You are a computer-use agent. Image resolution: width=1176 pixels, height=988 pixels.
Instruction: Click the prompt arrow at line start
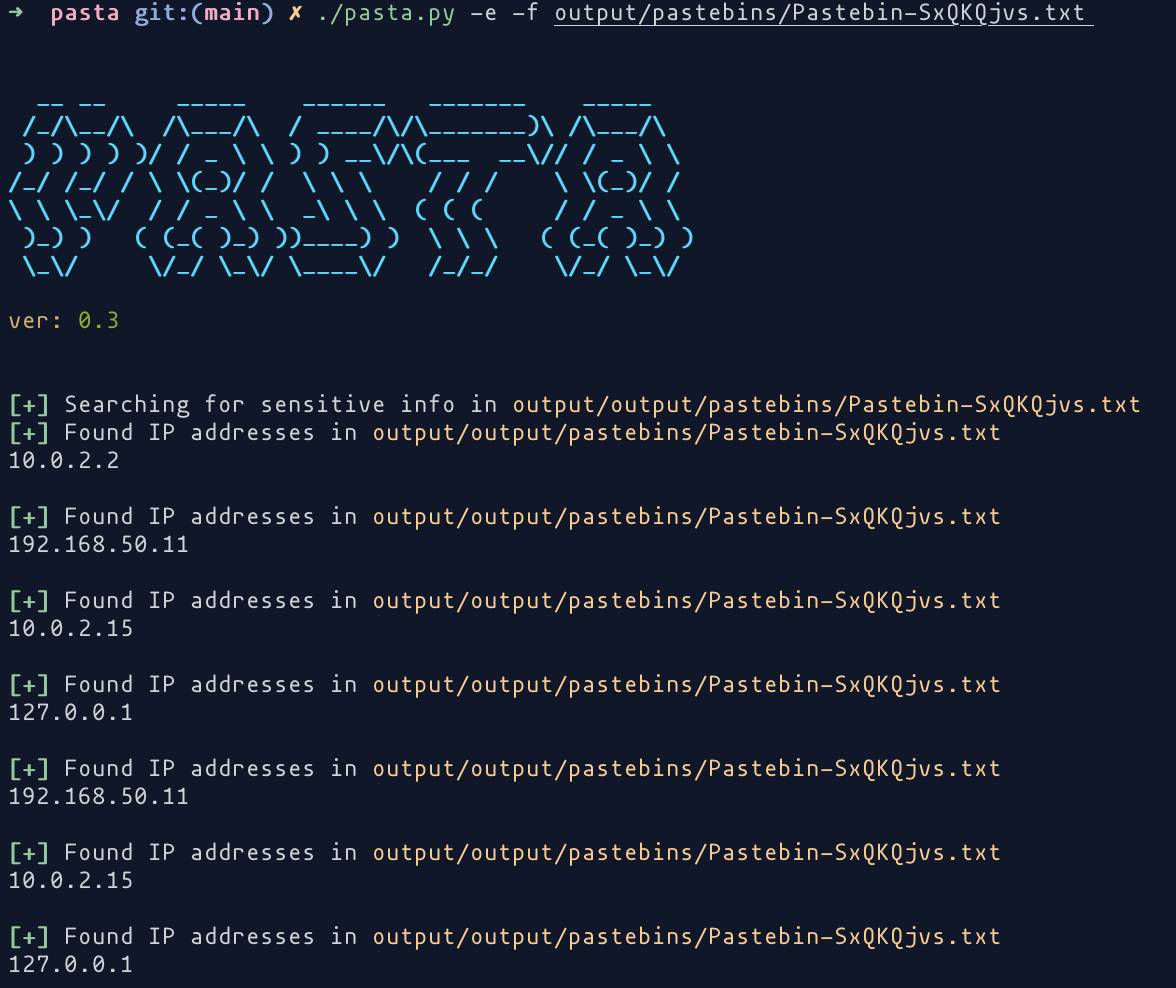(x=15, y=13)
